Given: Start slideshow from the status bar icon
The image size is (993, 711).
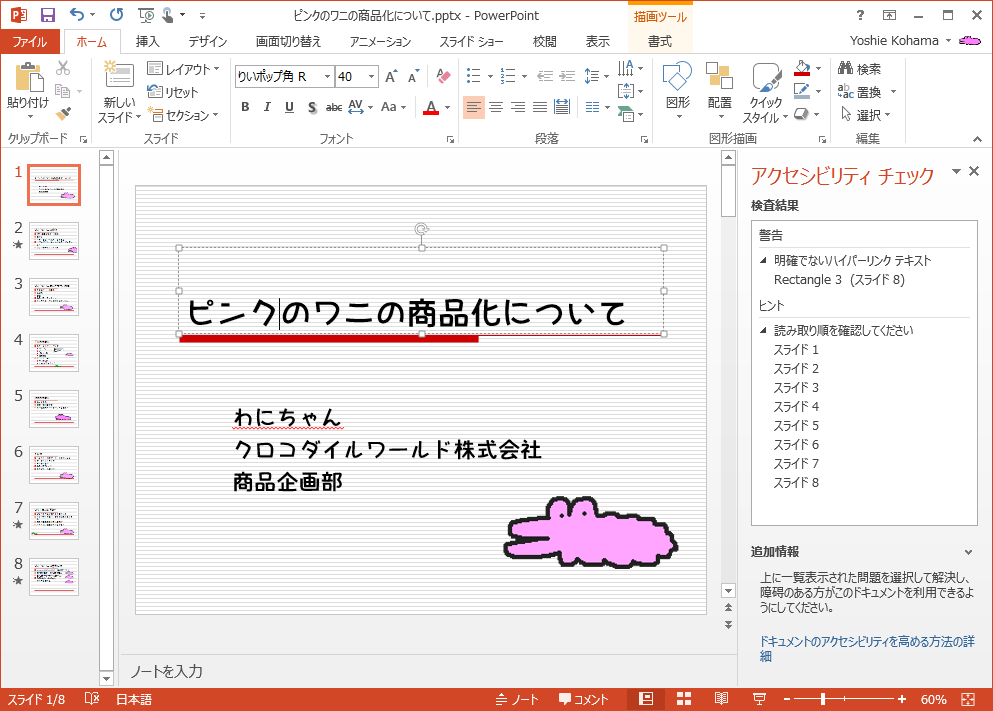Looking at the screenshot, I should pos(759,699).
